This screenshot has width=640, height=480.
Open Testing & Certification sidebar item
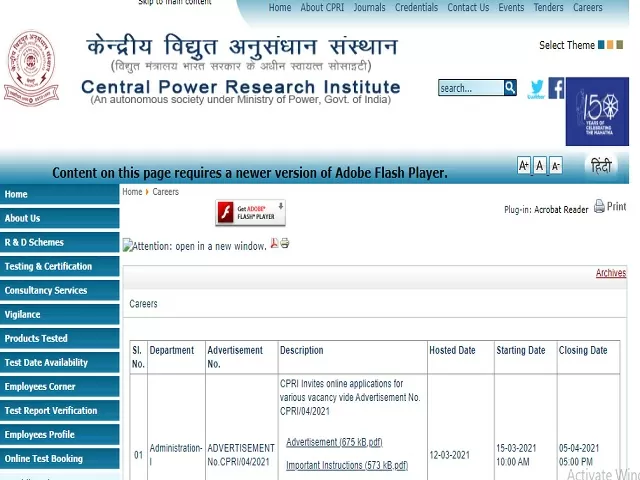pyautogui.click(x=60, y=267)
